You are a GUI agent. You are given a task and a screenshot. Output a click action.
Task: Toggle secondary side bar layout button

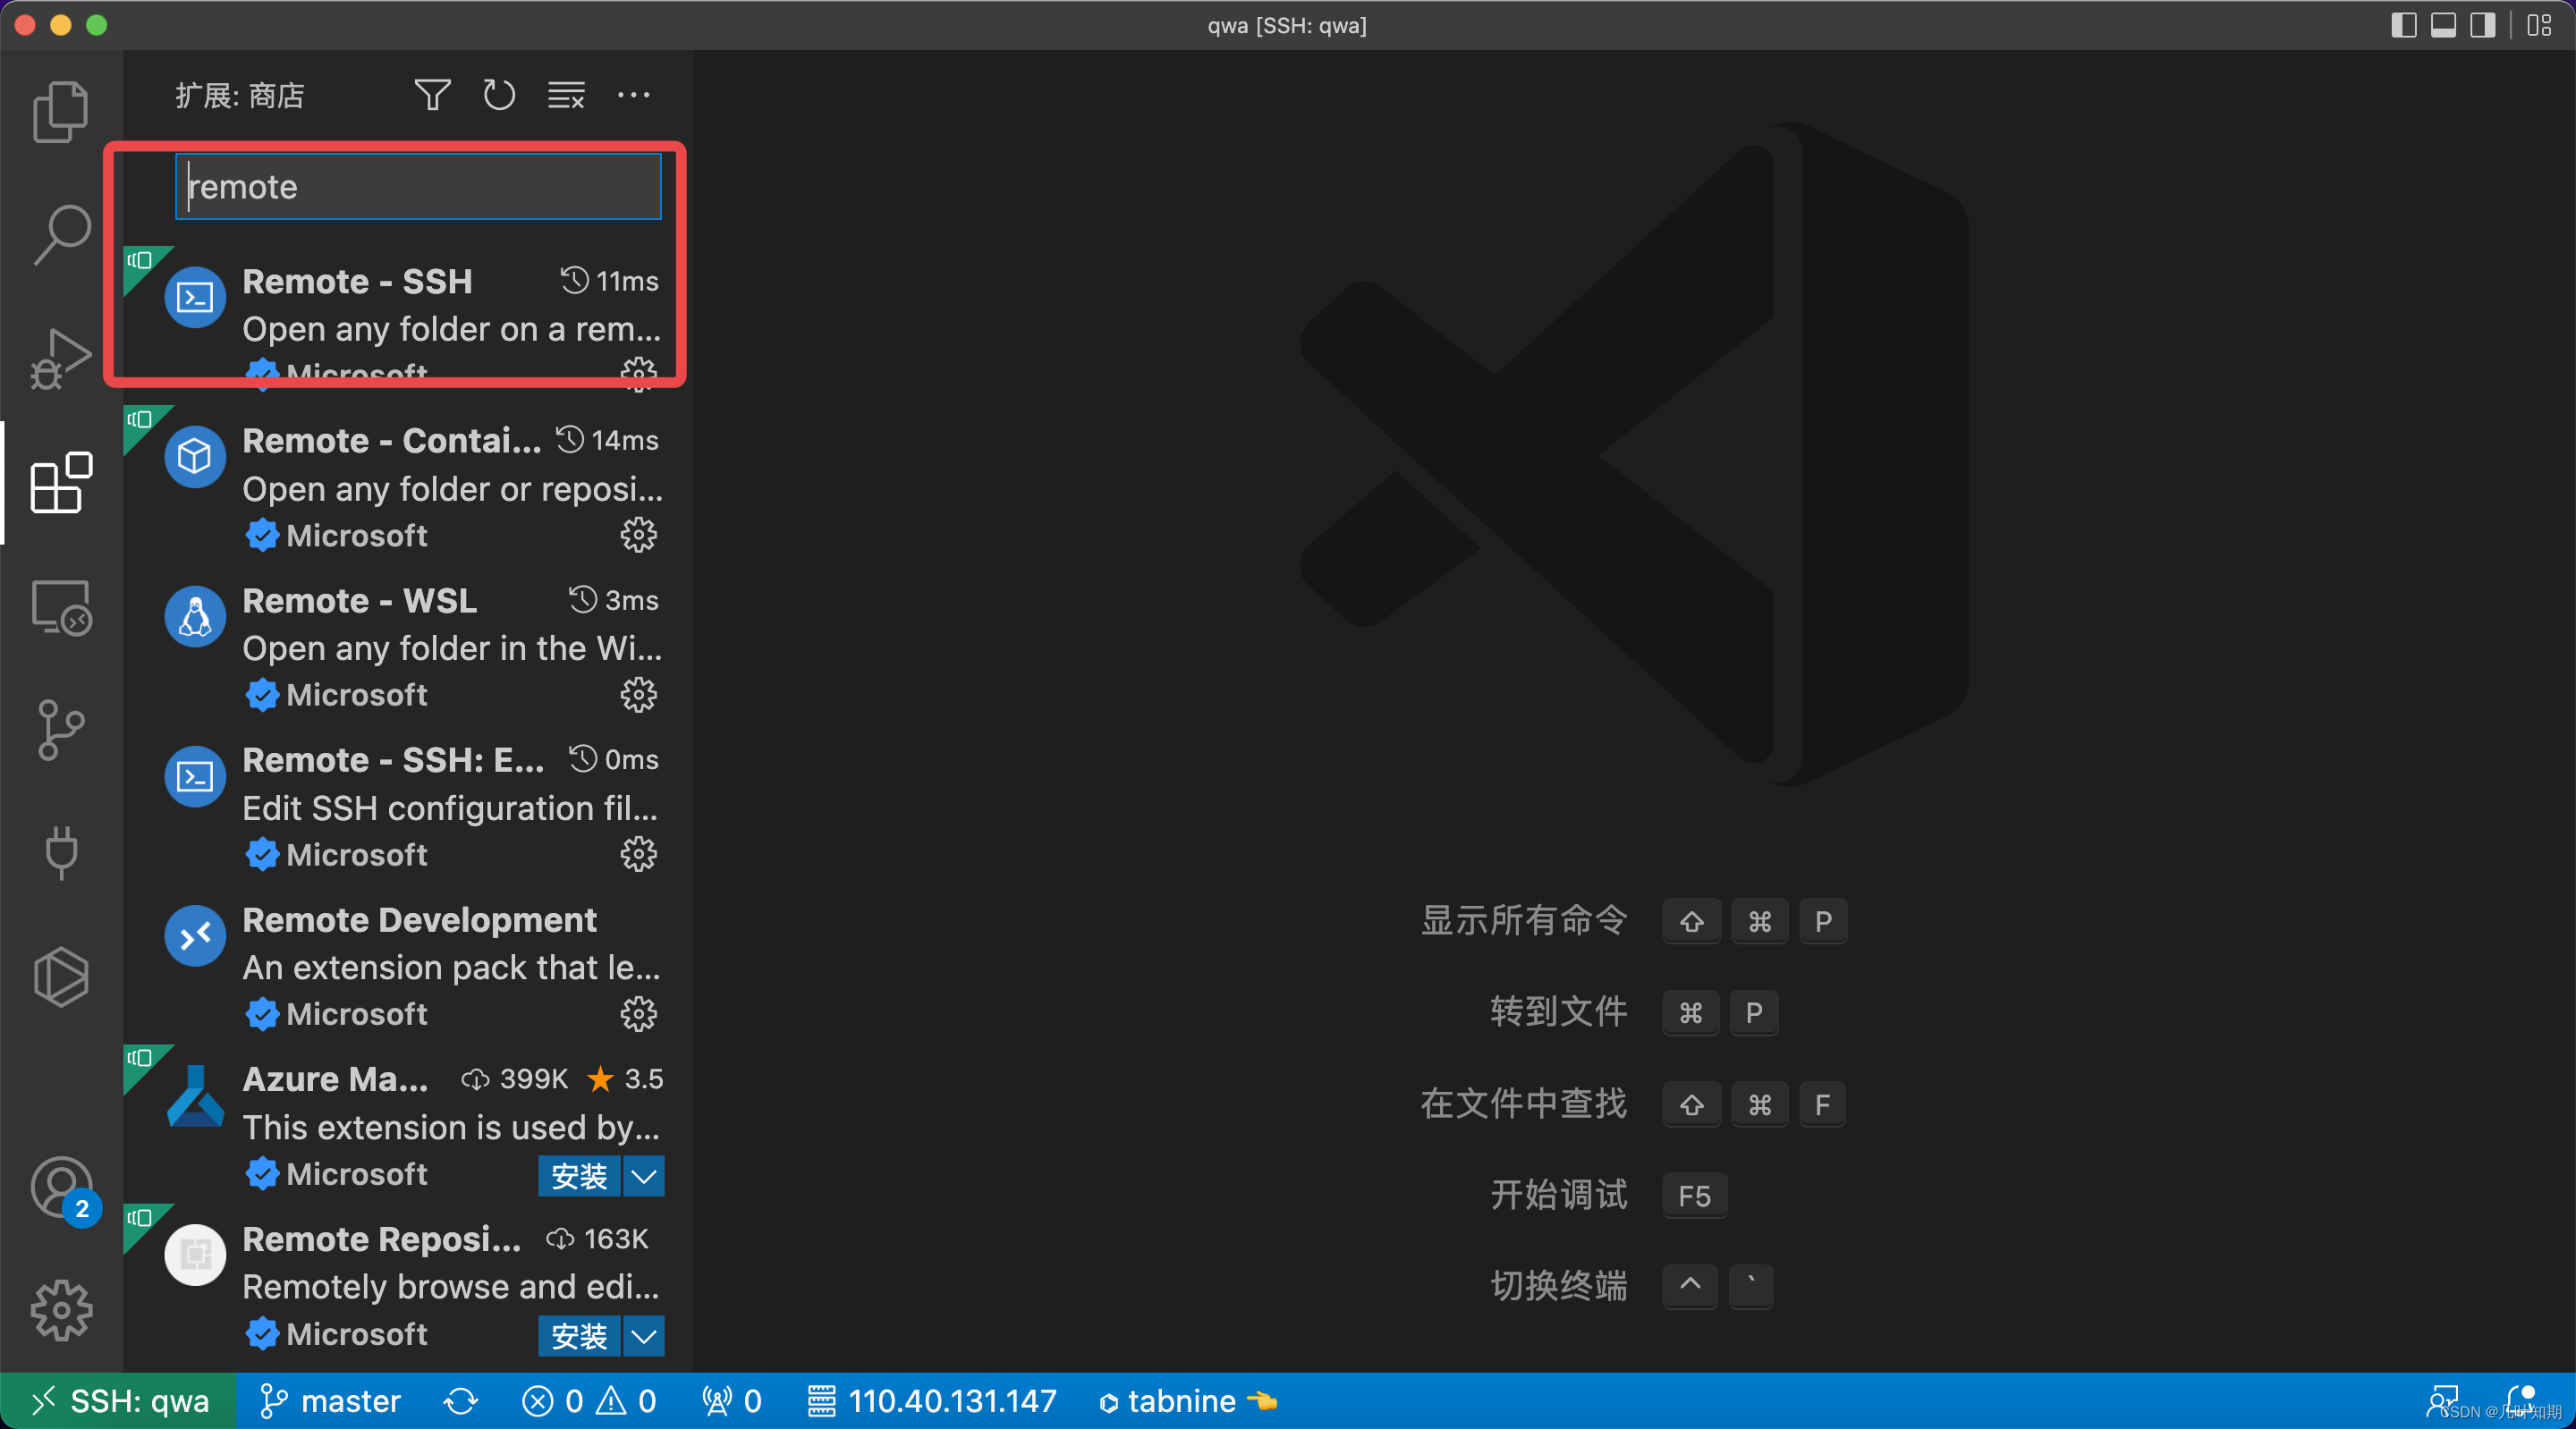2483,25
